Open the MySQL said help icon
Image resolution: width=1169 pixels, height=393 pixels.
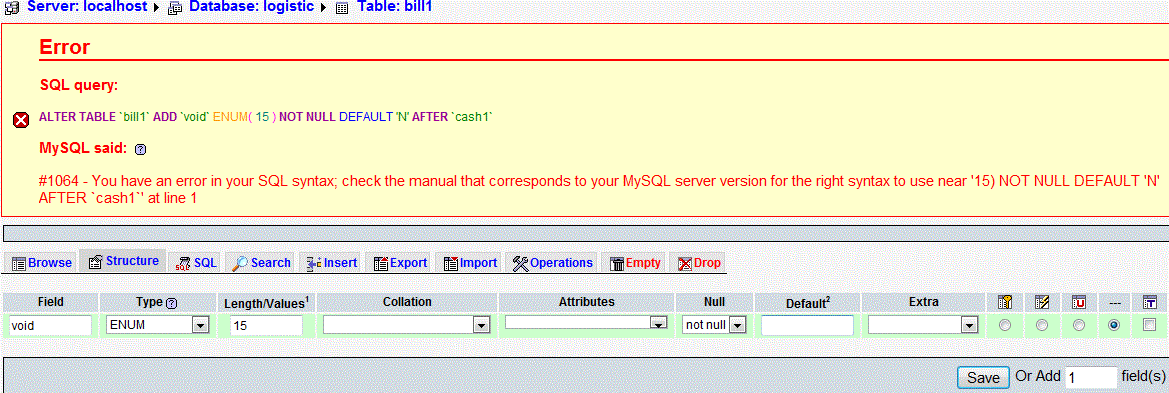tap(140, 150)
